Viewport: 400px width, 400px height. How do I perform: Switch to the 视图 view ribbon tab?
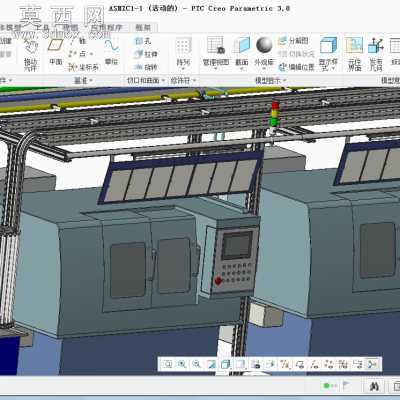(x=71, y=27)
